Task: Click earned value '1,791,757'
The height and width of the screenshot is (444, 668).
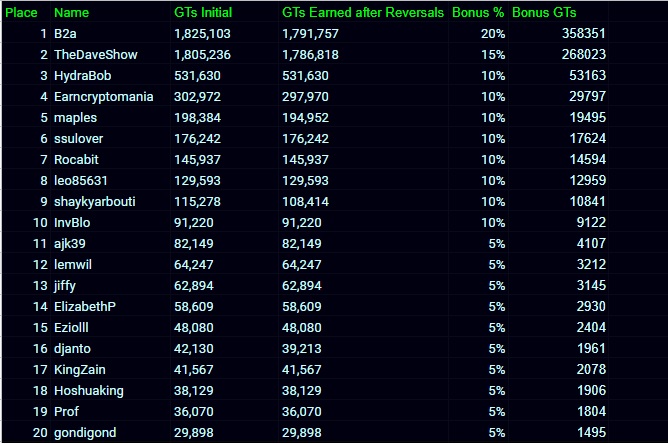Action: pyautogui.click(x=310, y=34)
